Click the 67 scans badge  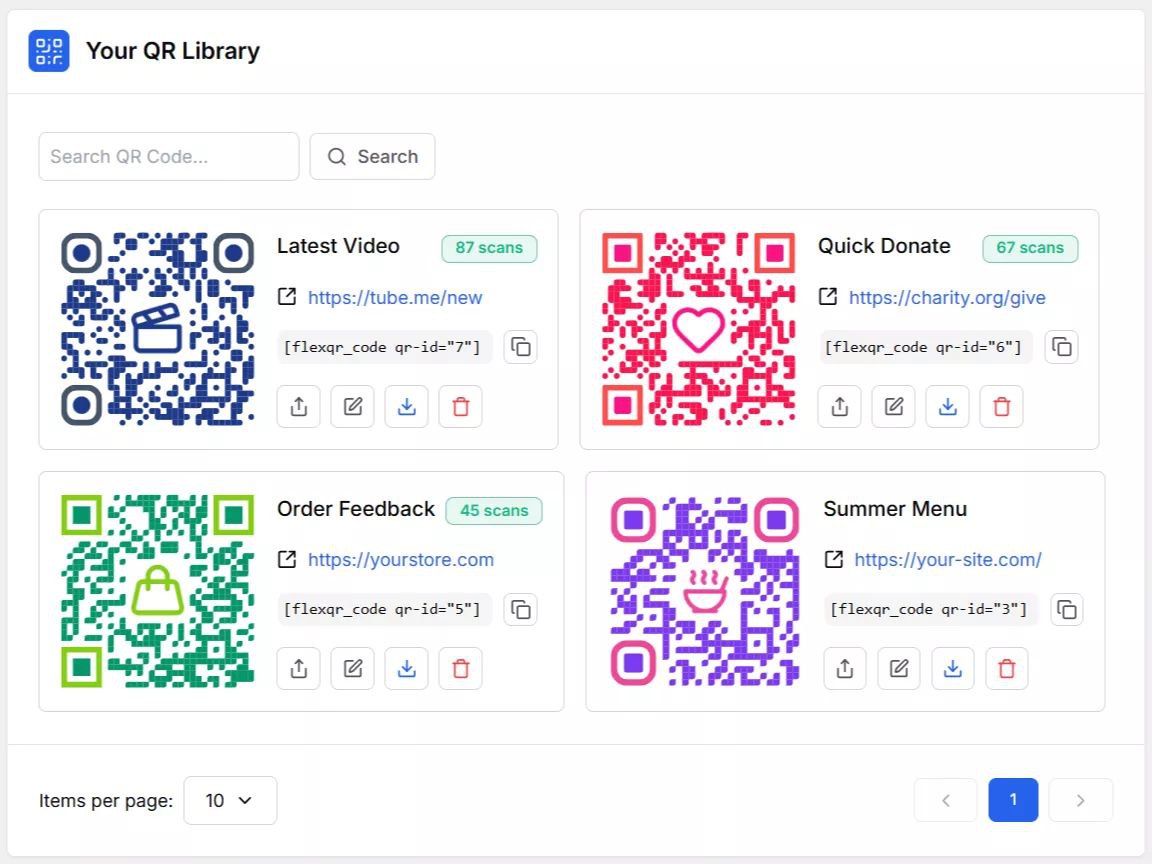(1030, 248)
